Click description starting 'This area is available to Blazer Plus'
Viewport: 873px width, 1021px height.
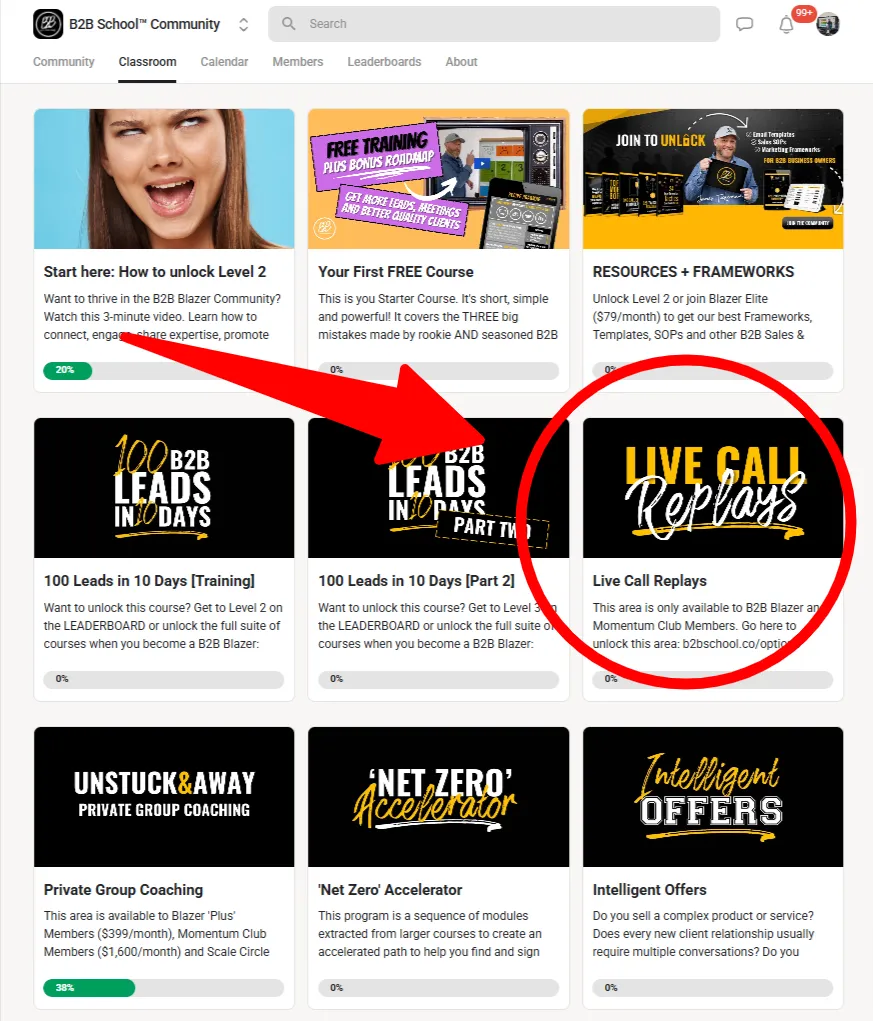point(157,934)
